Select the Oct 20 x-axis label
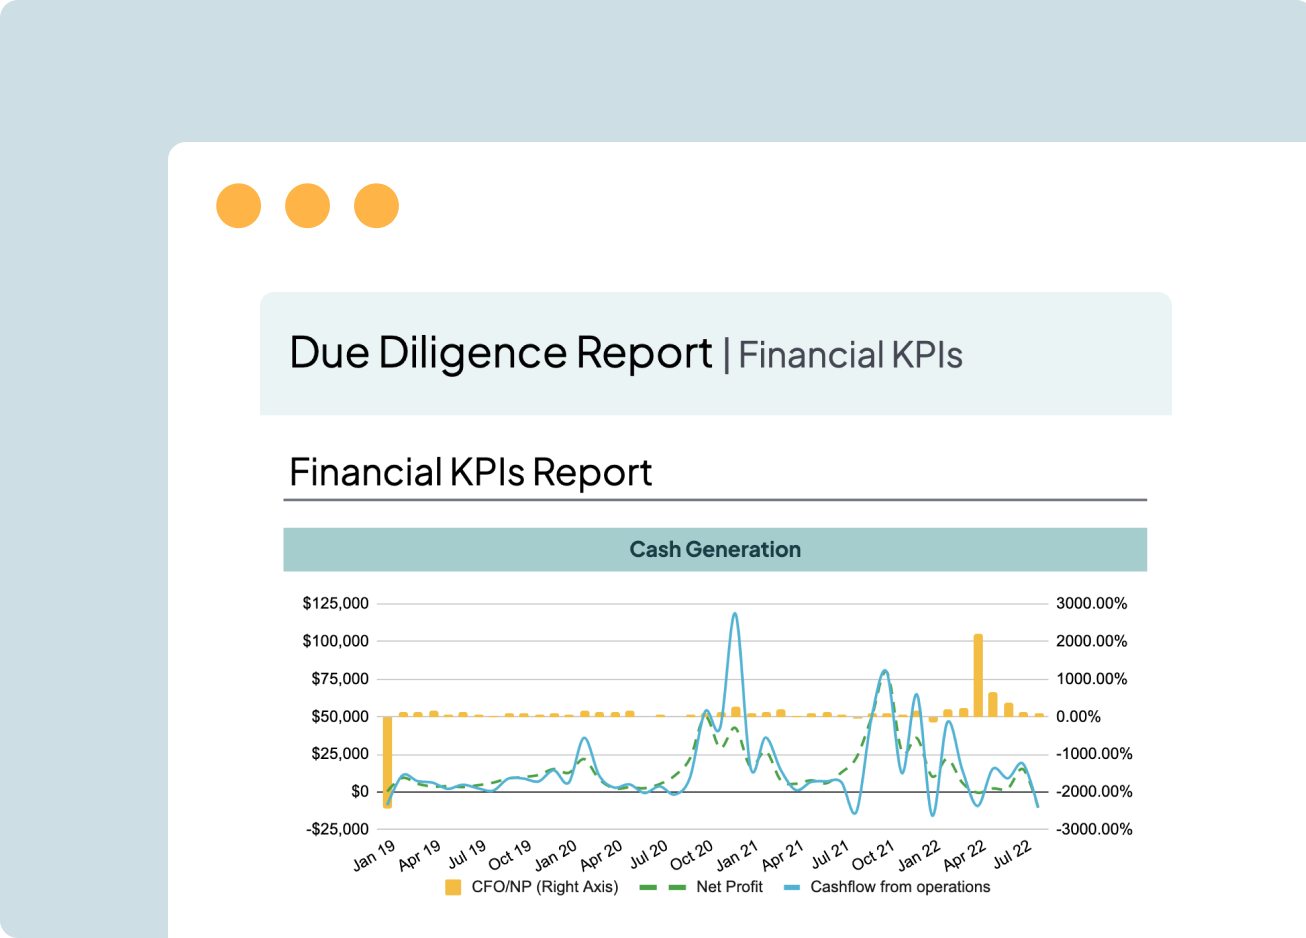This screenshot has width=1306, height=938. (691, 855)
